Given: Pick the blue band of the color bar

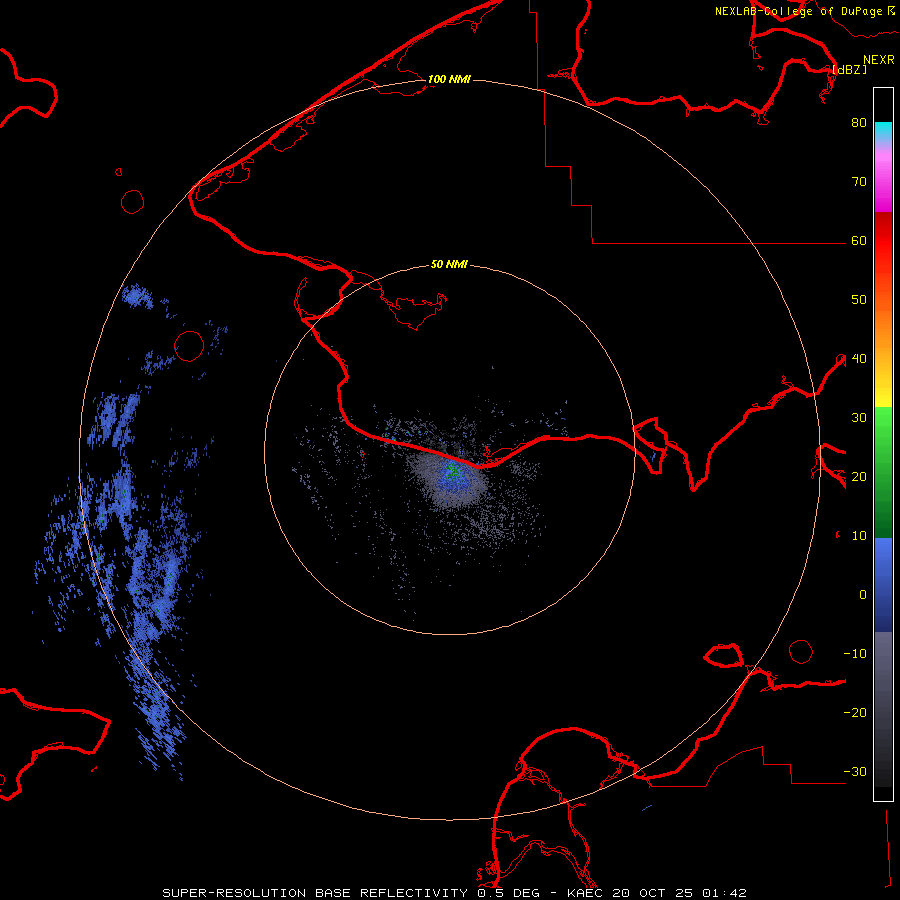Looking at the screenshot, I should 883,585.
